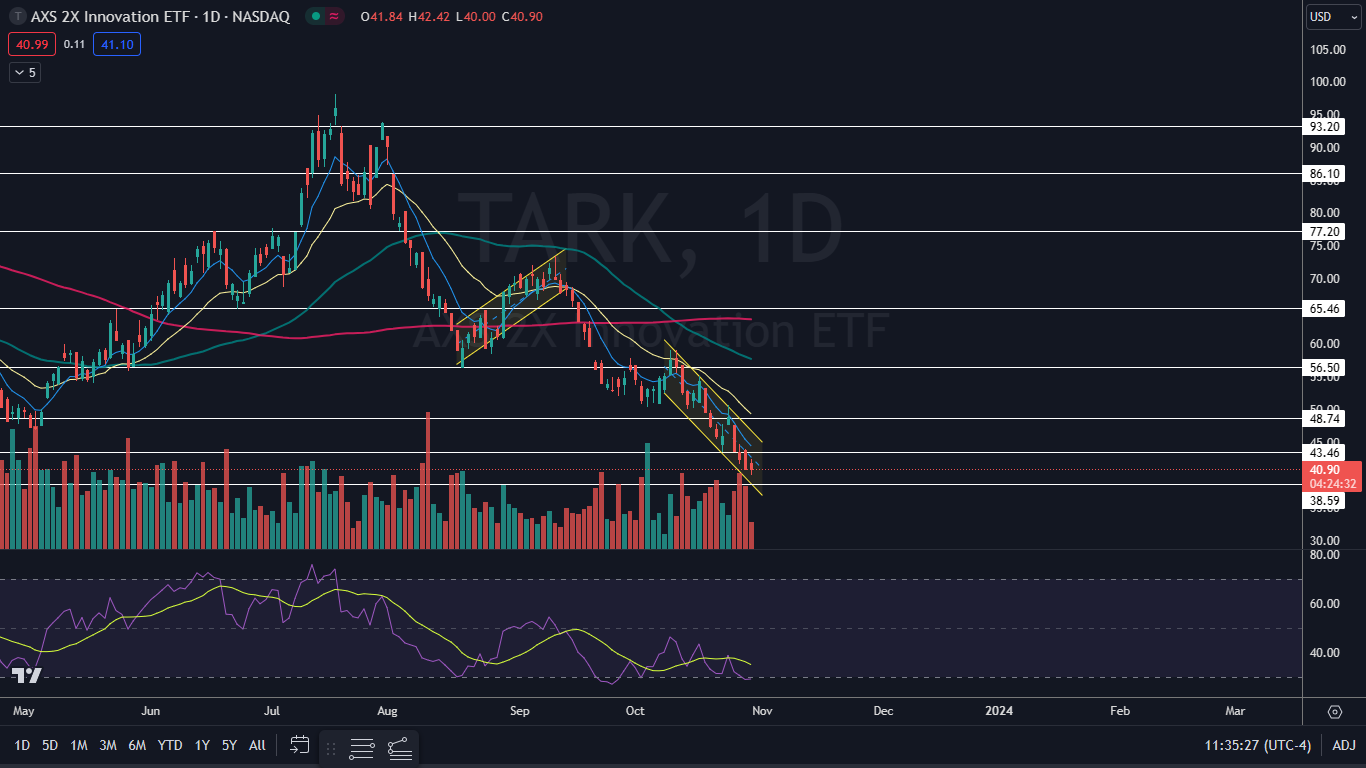
Task: Click the 56.50 horizontal line price label
Action: click(x=1325, y=368)
